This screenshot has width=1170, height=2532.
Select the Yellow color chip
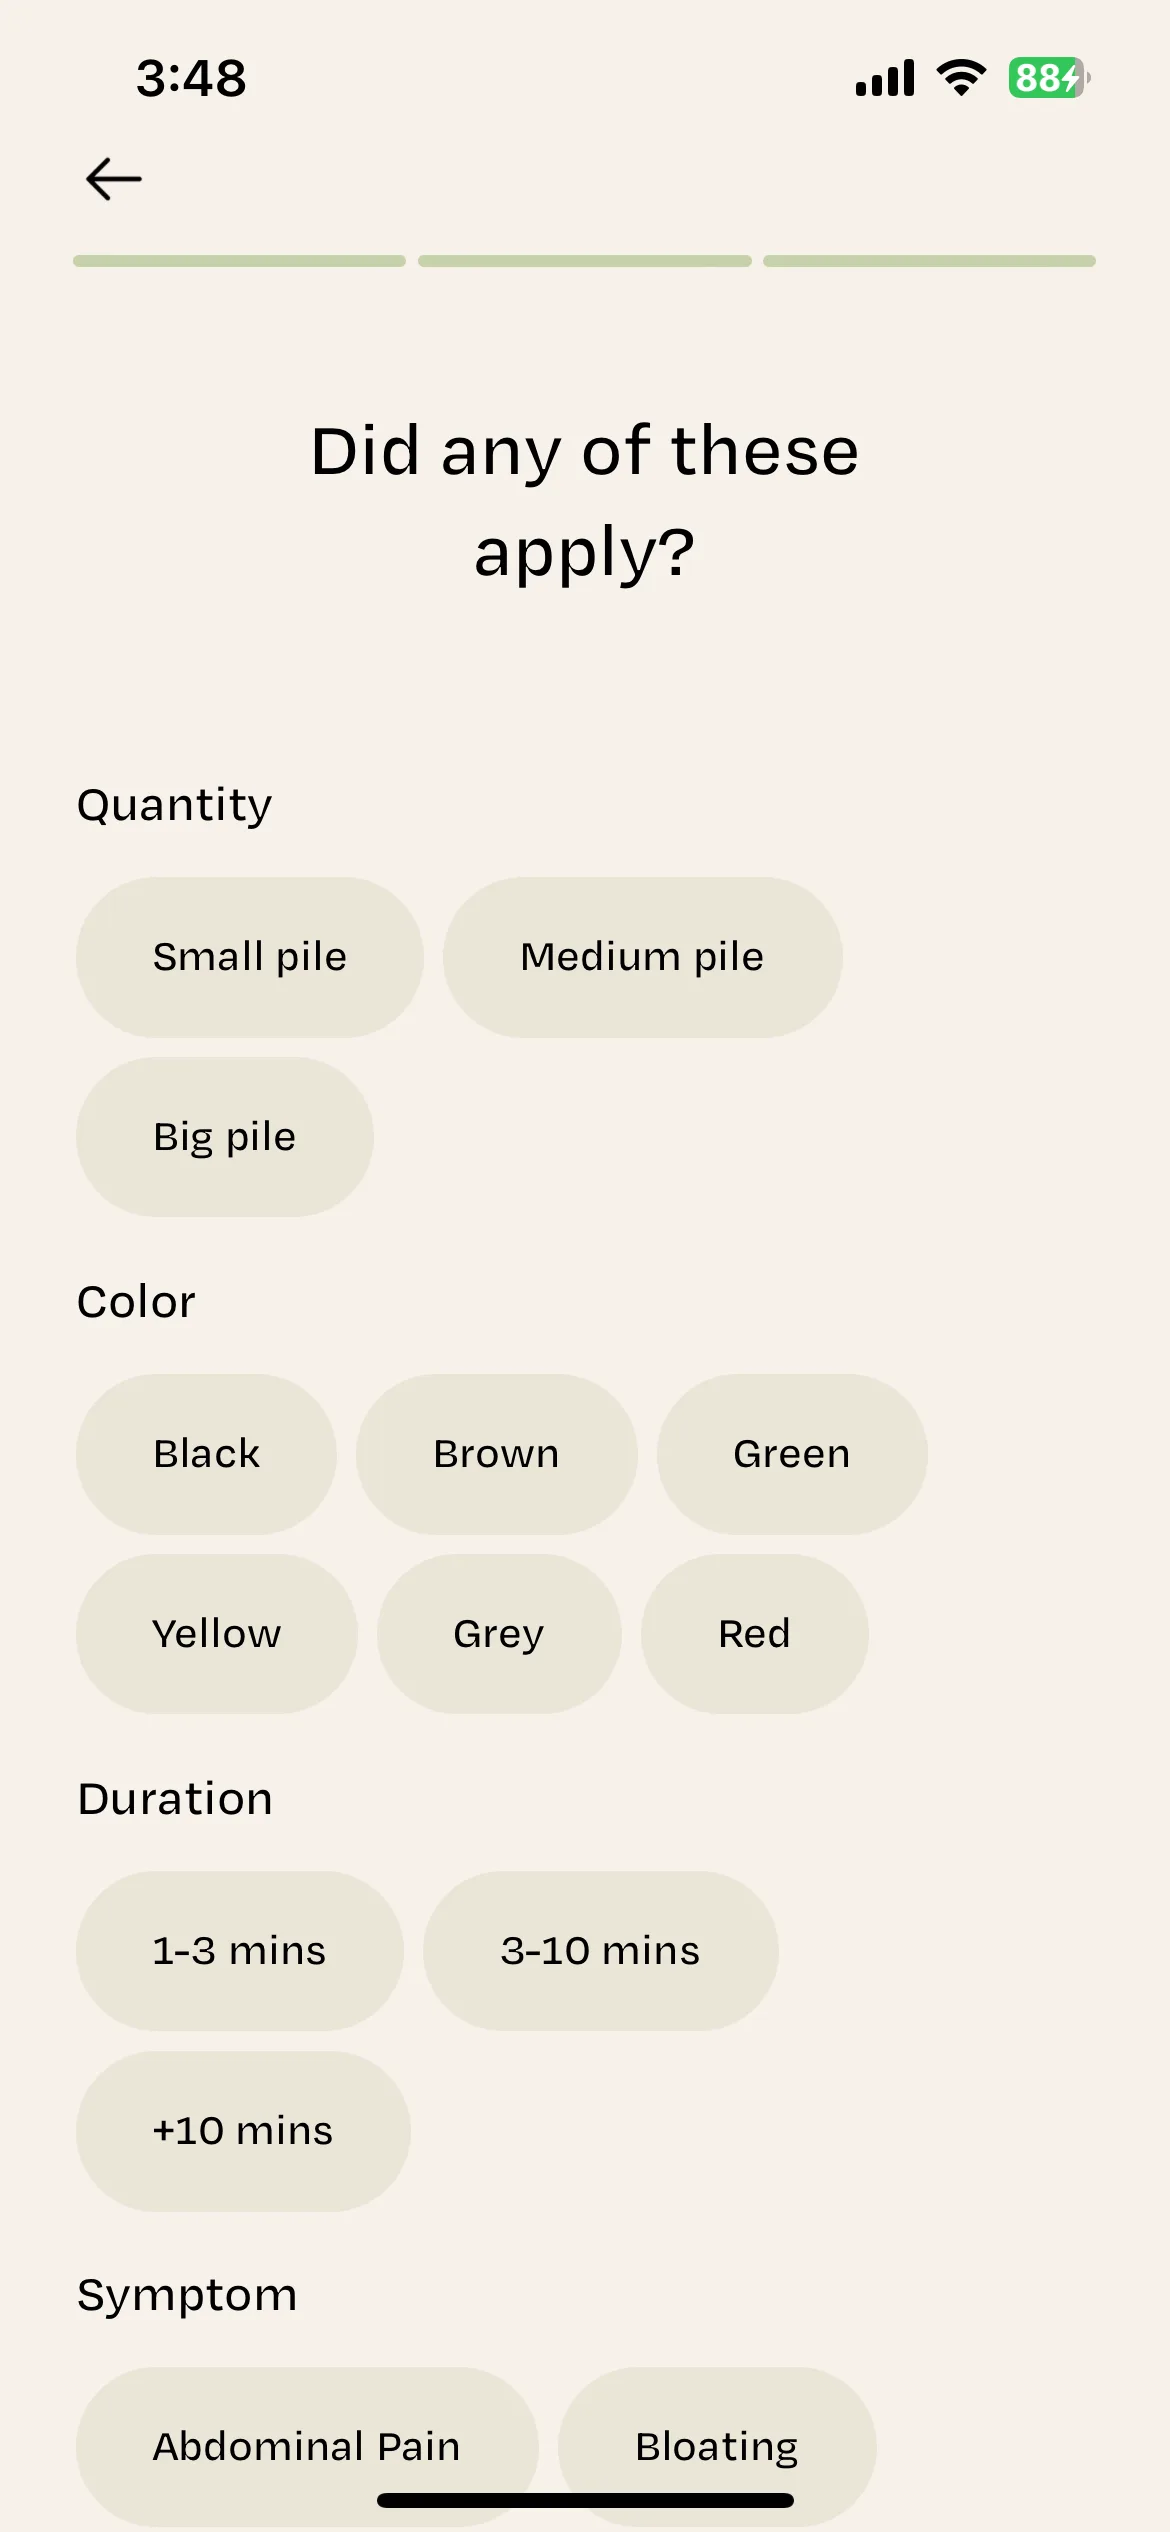pos(217,1634)
